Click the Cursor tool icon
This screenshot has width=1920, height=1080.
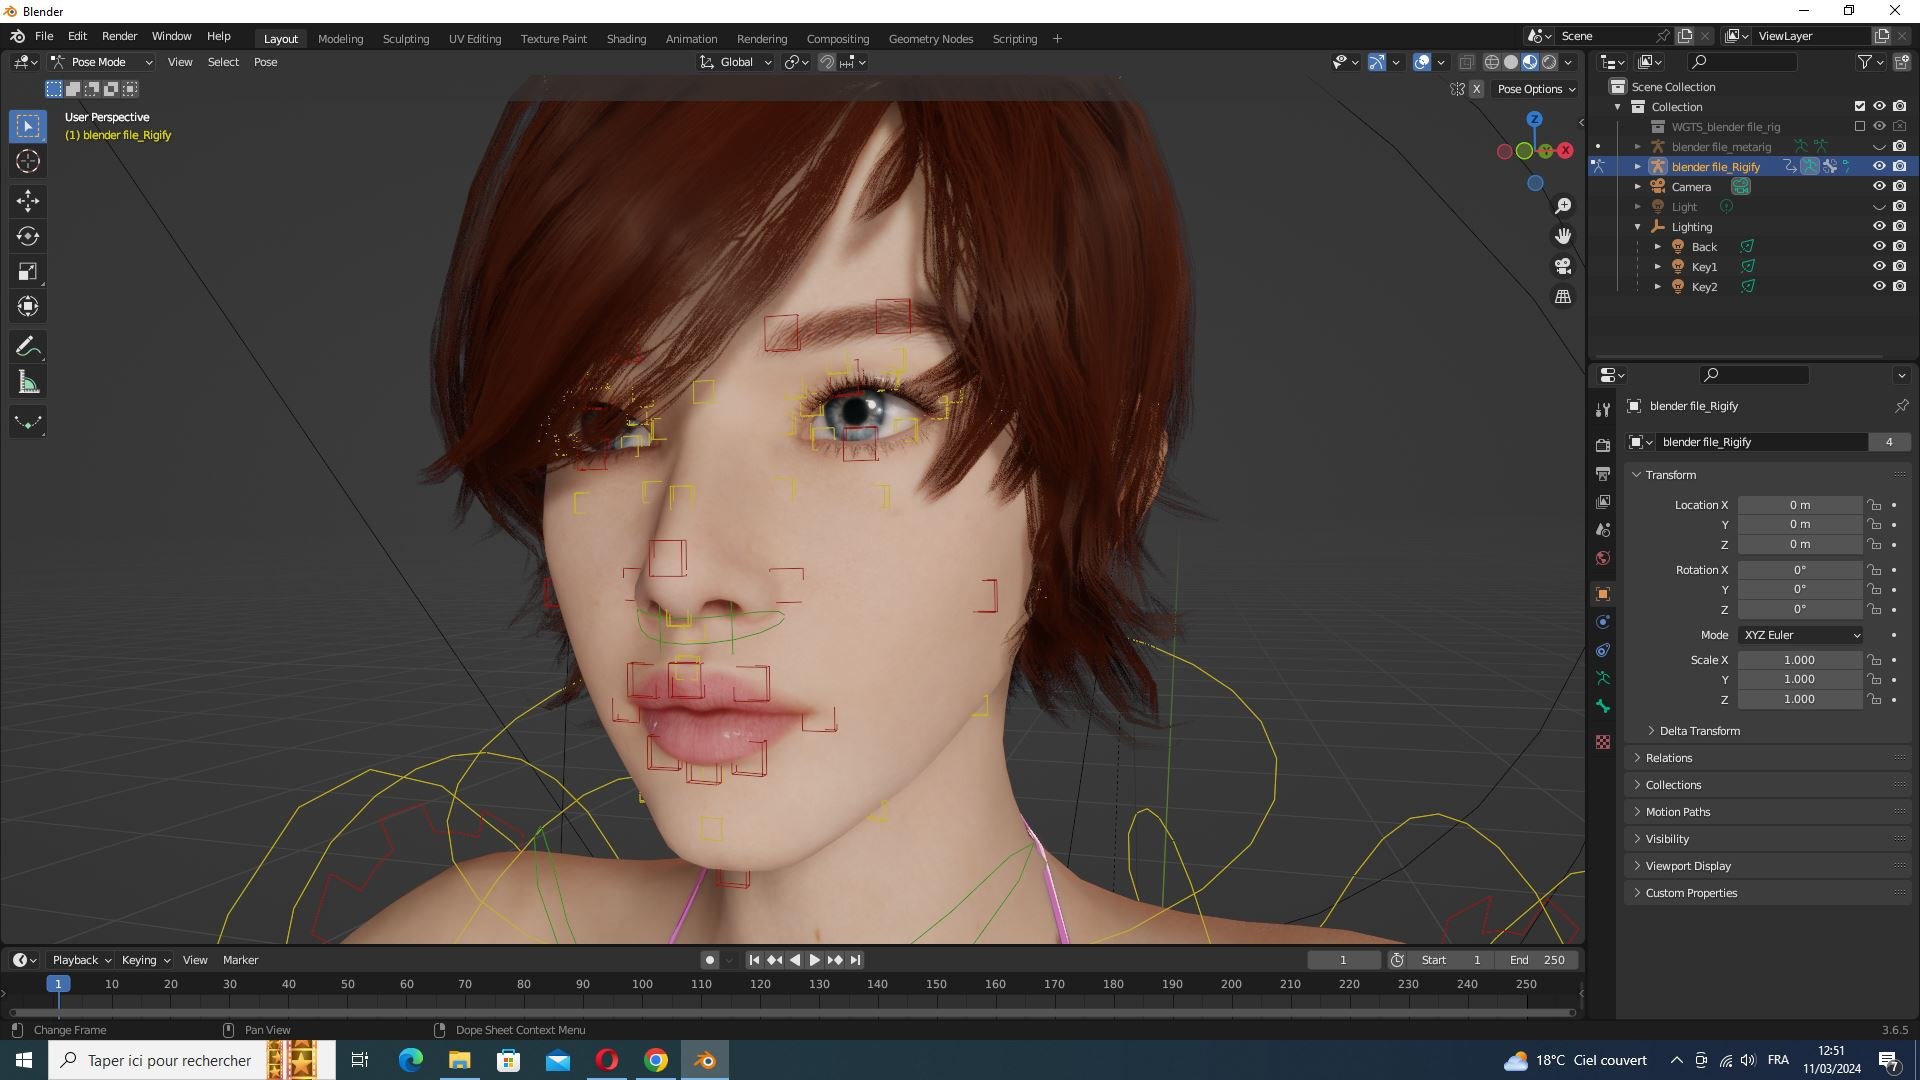[x=27, y=161]
